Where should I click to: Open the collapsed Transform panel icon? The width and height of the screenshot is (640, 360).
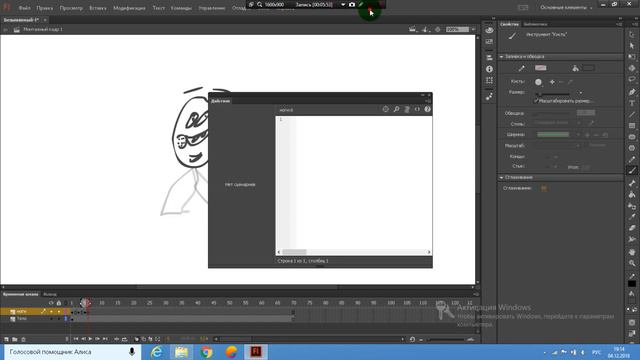point(489,80)
